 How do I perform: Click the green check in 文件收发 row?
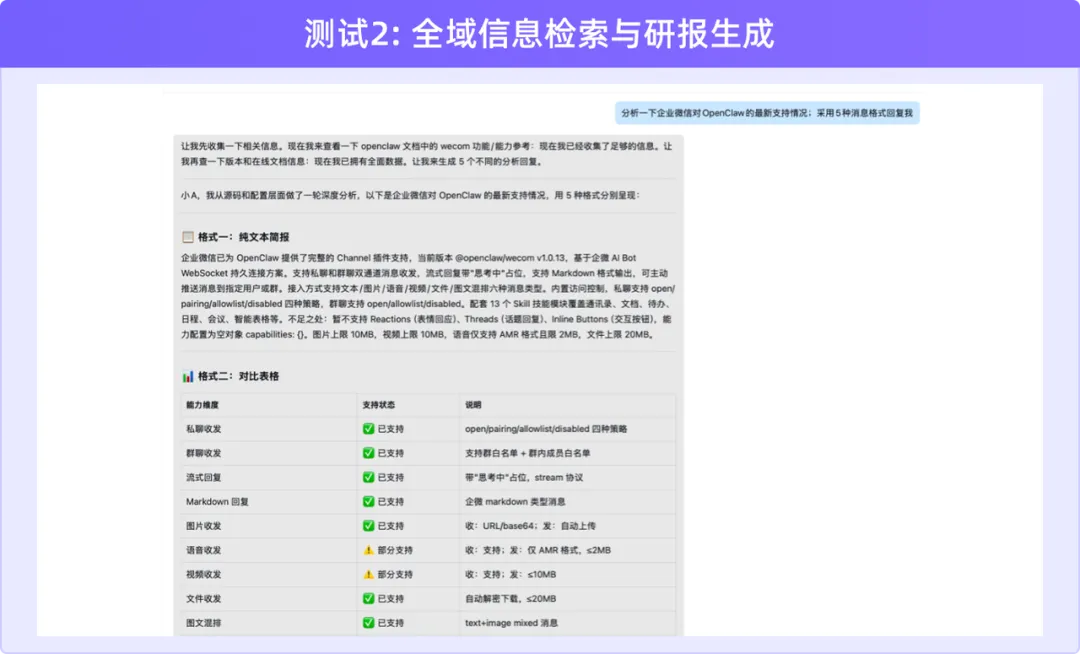tap(368, 598)
